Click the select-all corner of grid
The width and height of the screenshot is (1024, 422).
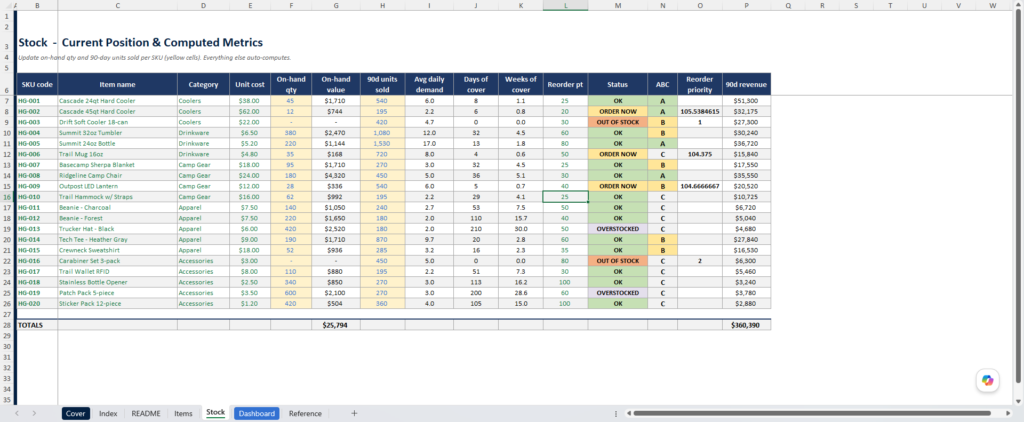(8, 5)
